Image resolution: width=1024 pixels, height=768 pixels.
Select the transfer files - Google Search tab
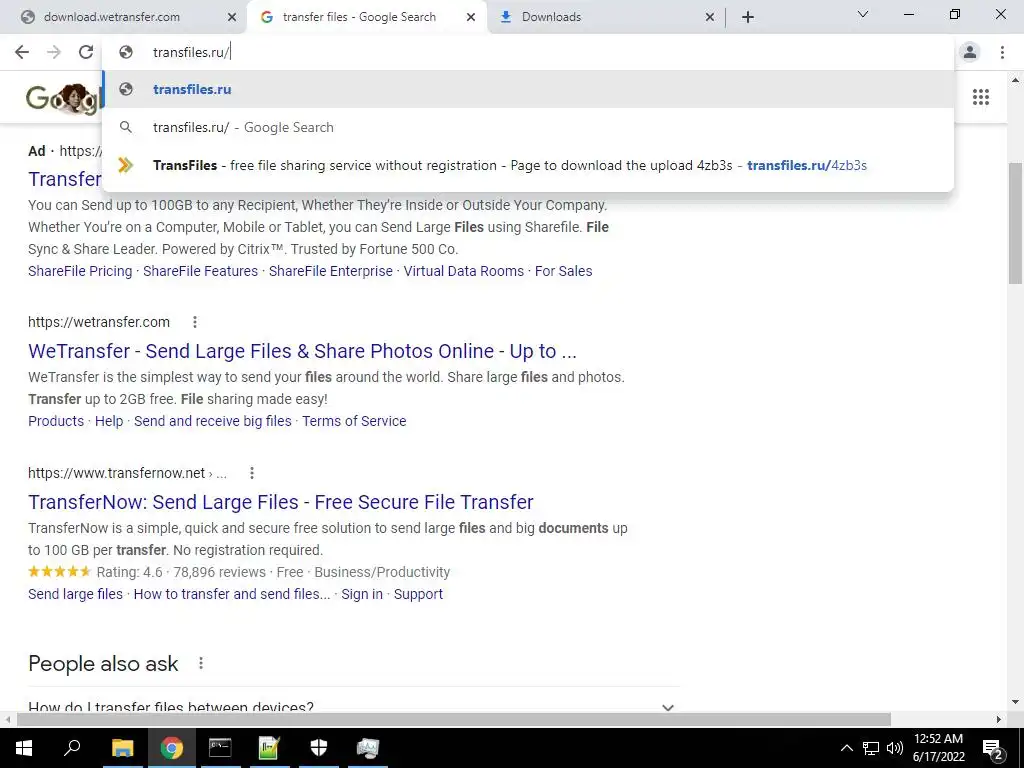(367, 17)
